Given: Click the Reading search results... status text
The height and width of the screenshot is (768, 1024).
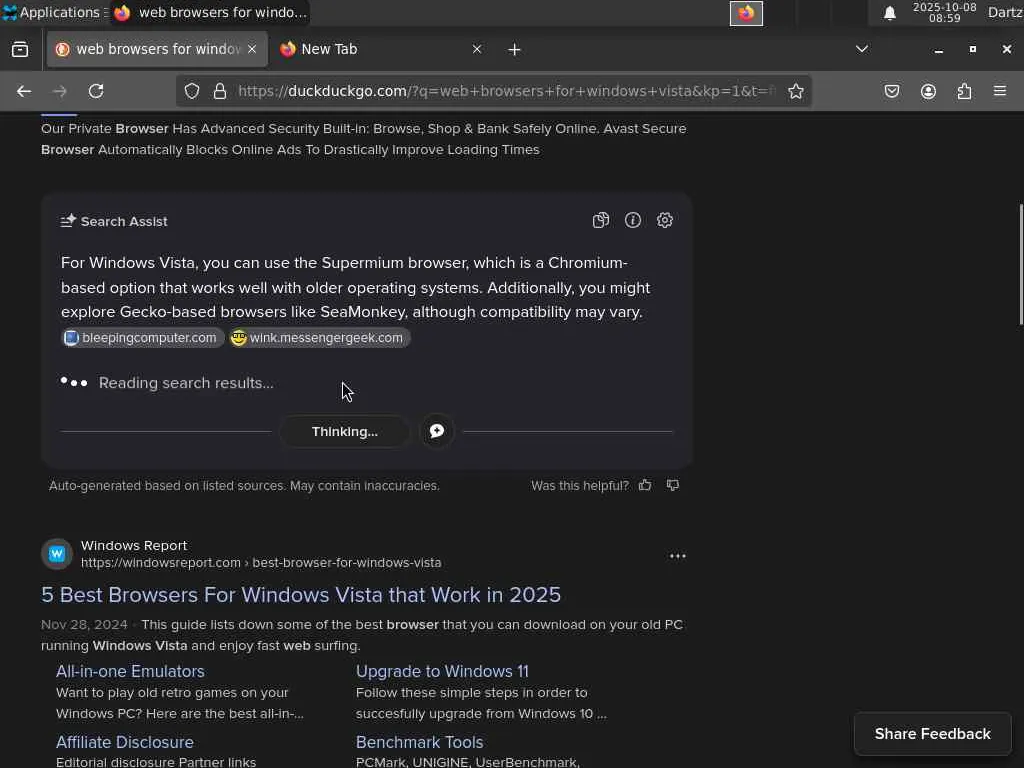Looking at the screenshot, I should coord(186,383).
